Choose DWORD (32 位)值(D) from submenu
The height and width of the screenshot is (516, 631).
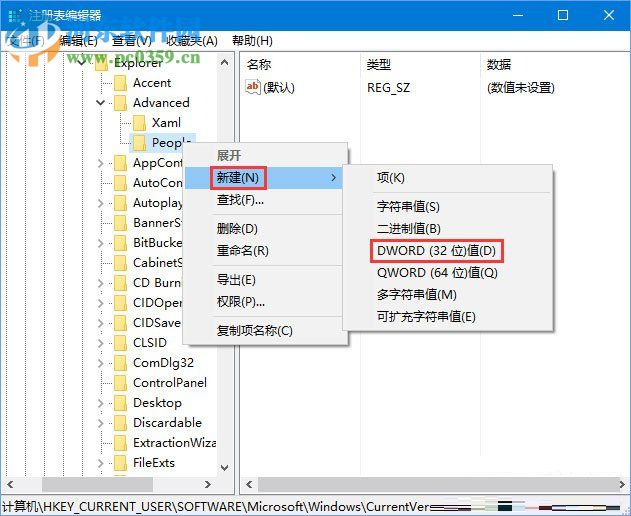click(436, 251)
